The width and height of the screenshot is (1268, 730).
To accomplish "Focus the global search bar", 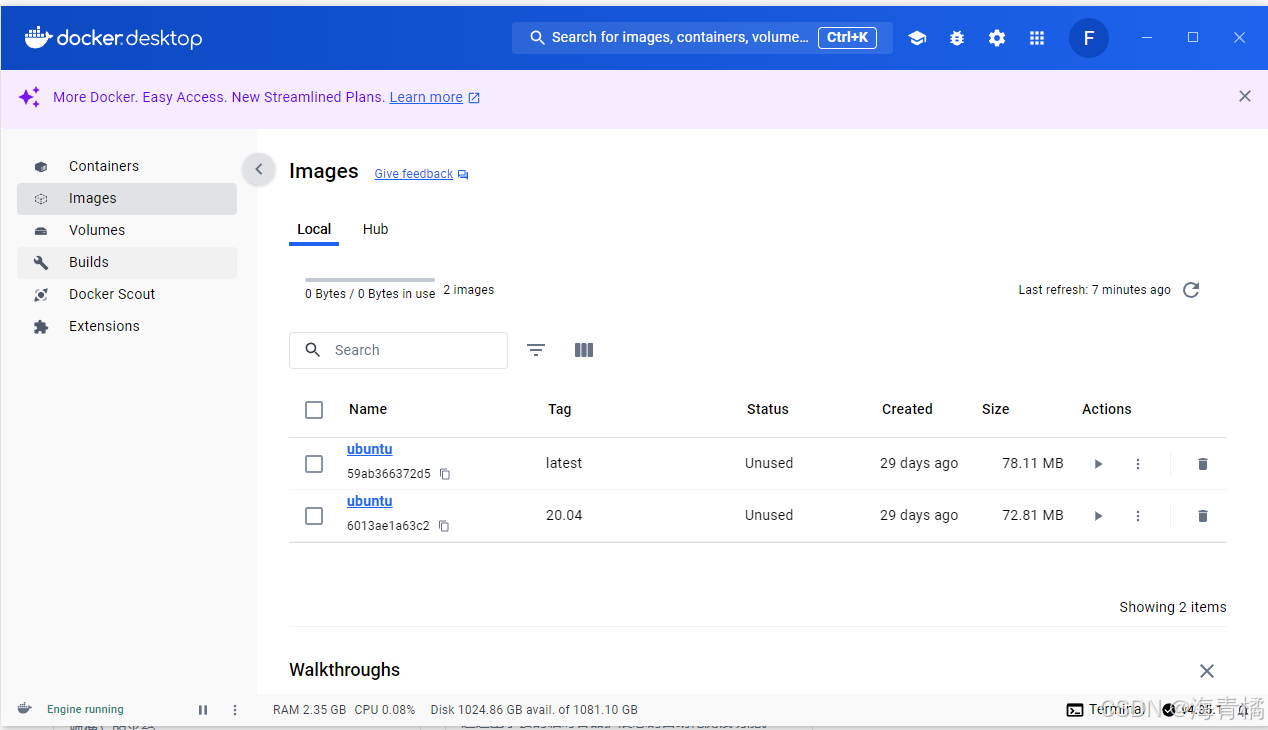I will (x=702, y=38).
